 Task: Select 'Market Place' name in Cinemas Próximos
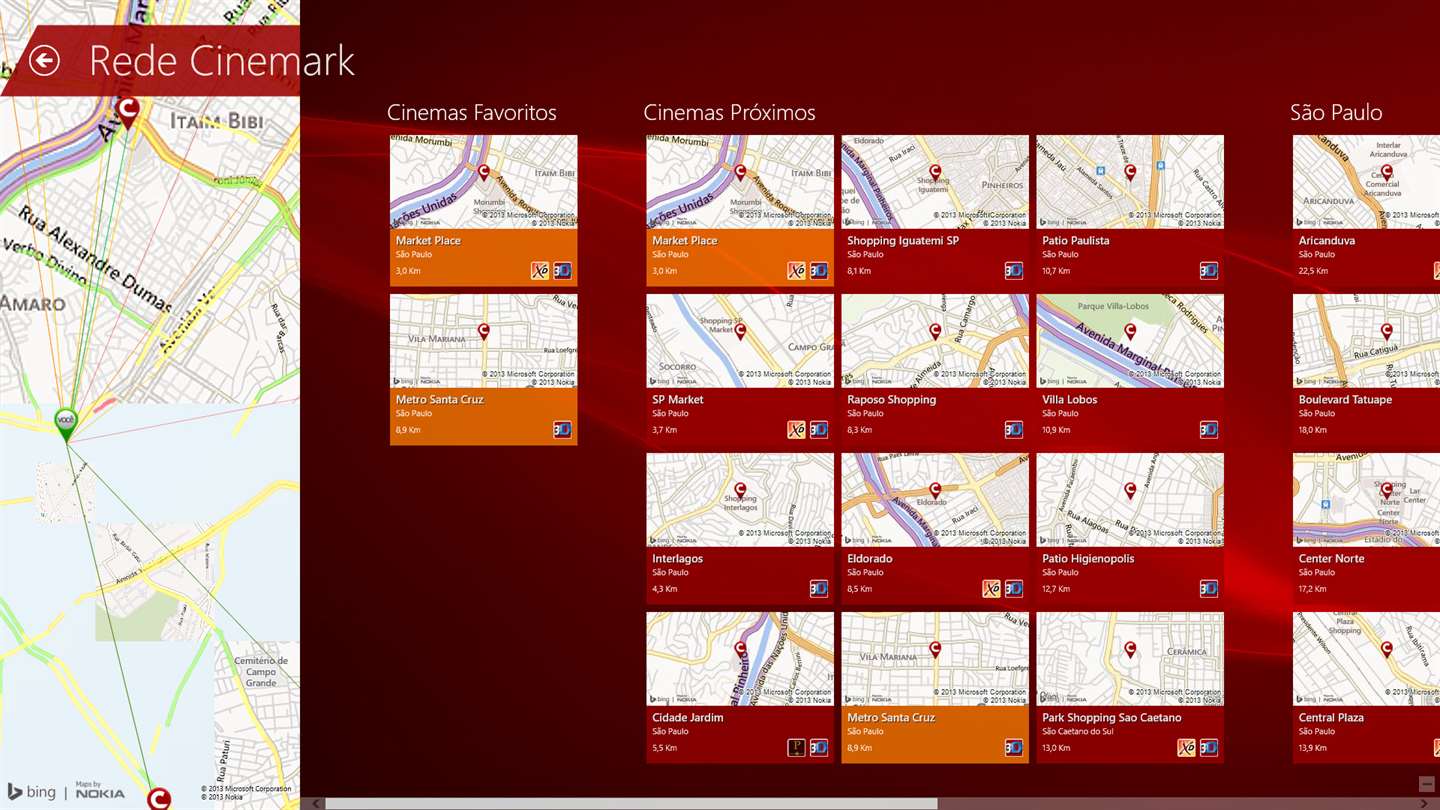point(685,241)
